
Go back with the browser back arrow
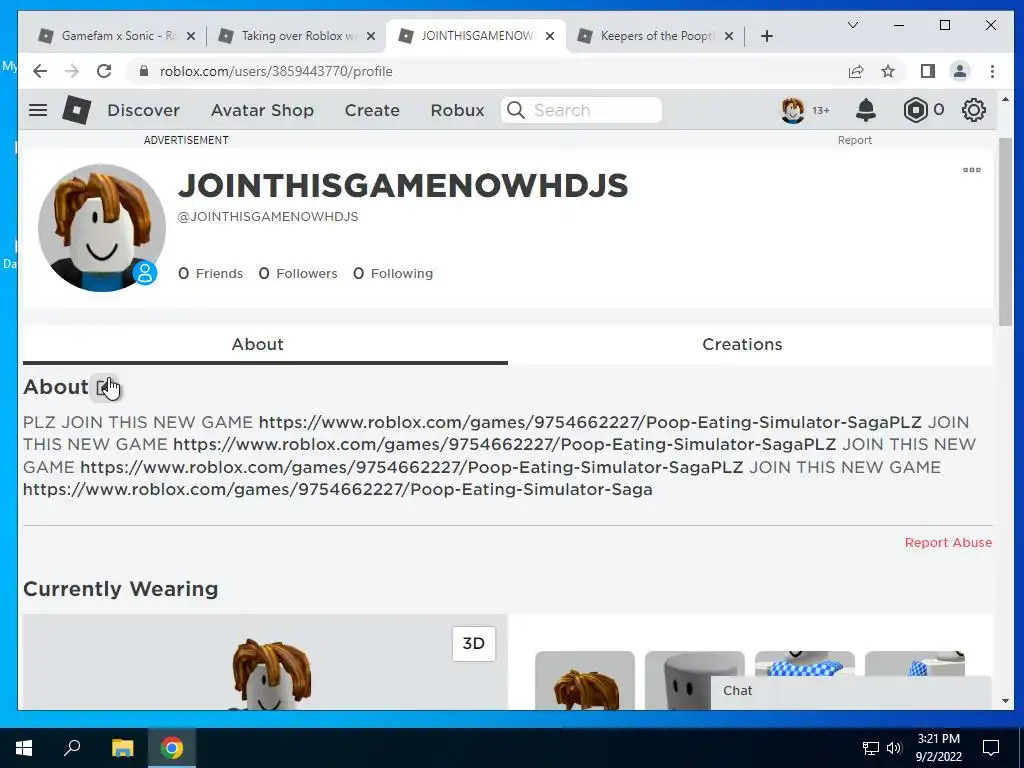(40, 71)
